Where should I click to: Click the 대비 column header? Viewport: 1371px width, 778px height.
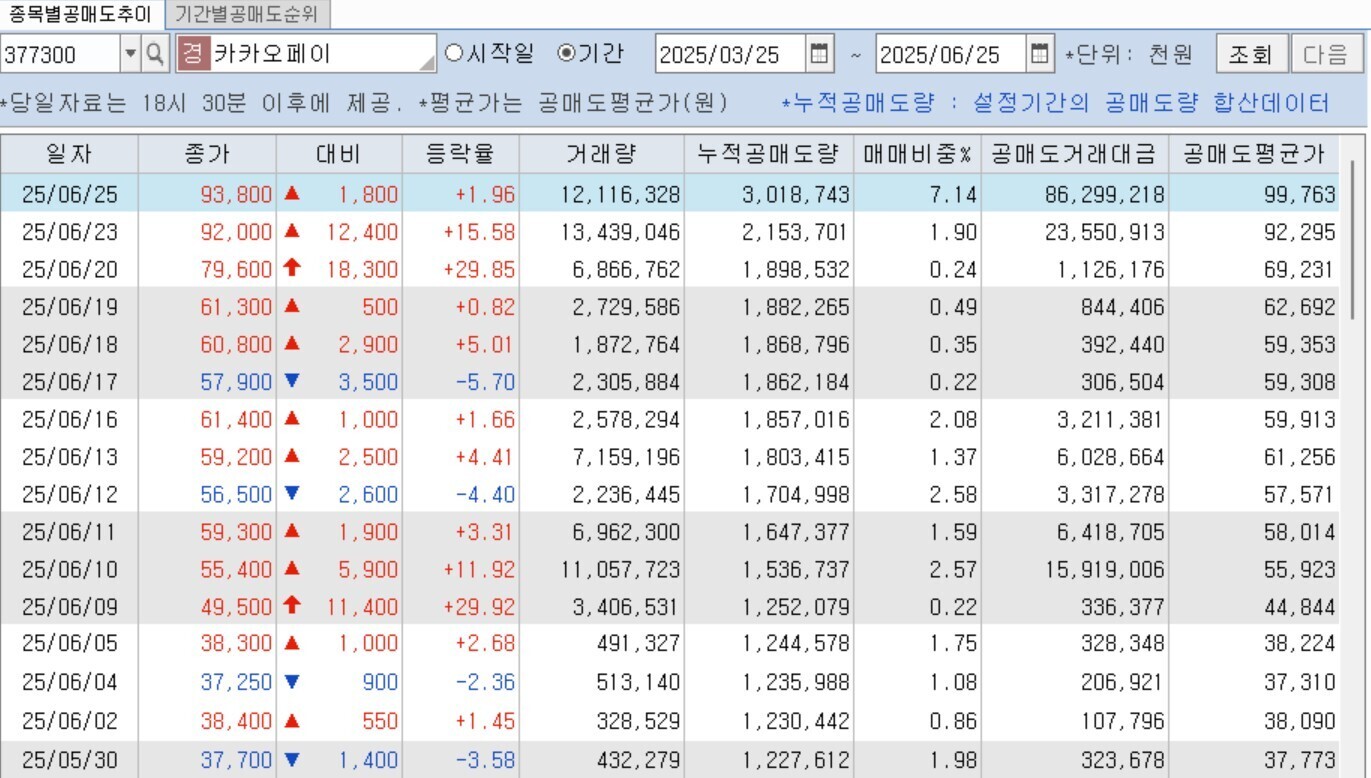click(x=339, y=154)
